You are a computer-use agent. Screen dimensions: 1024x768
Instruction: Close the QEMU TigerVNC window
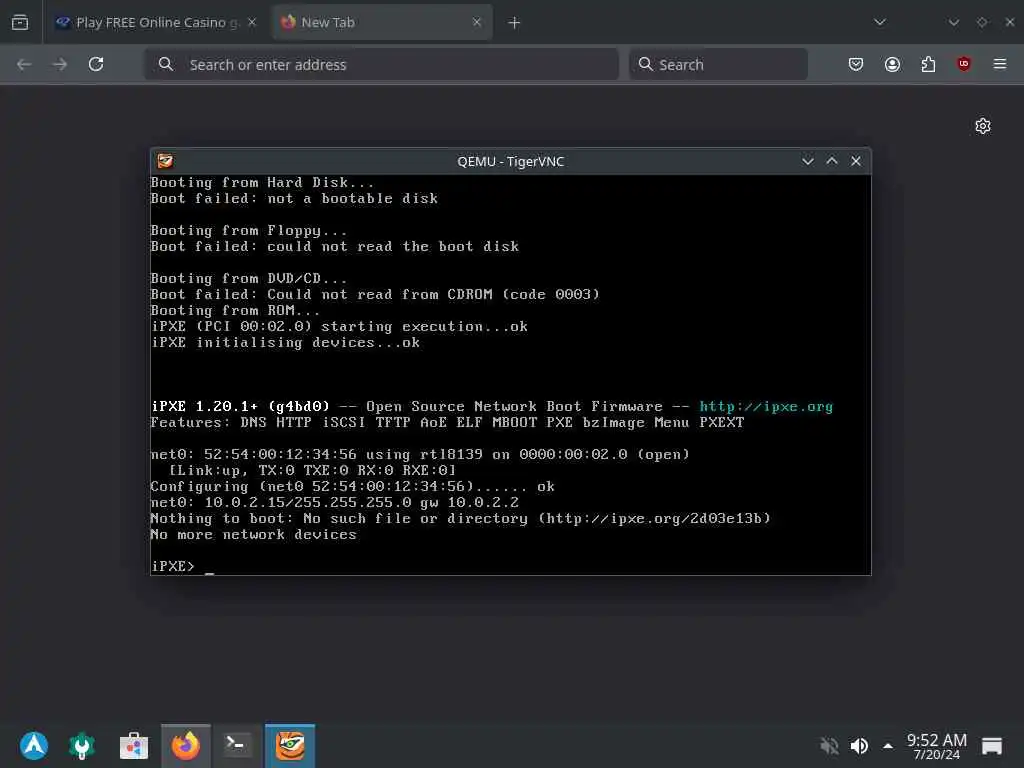pyautogui.click(x=856, y=161)
